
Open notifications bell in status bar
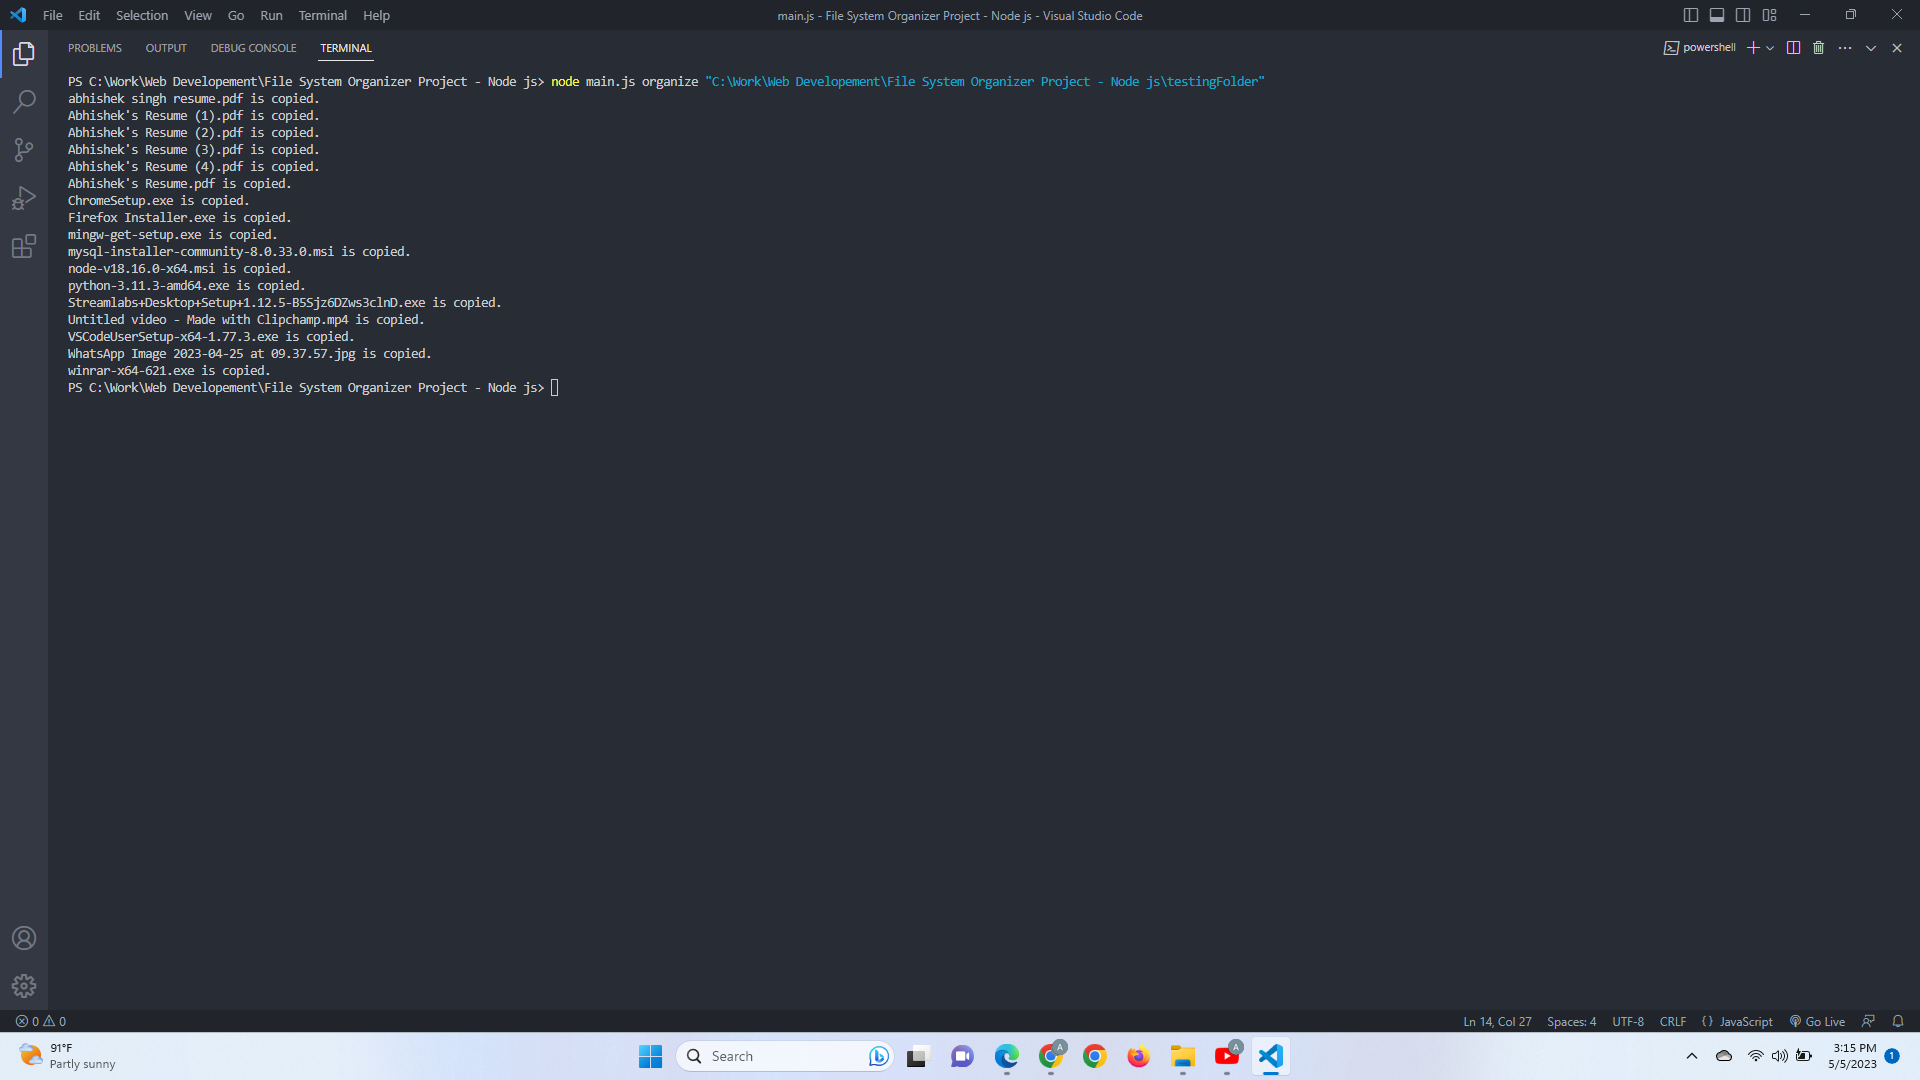click(x=1898, y=1021)
